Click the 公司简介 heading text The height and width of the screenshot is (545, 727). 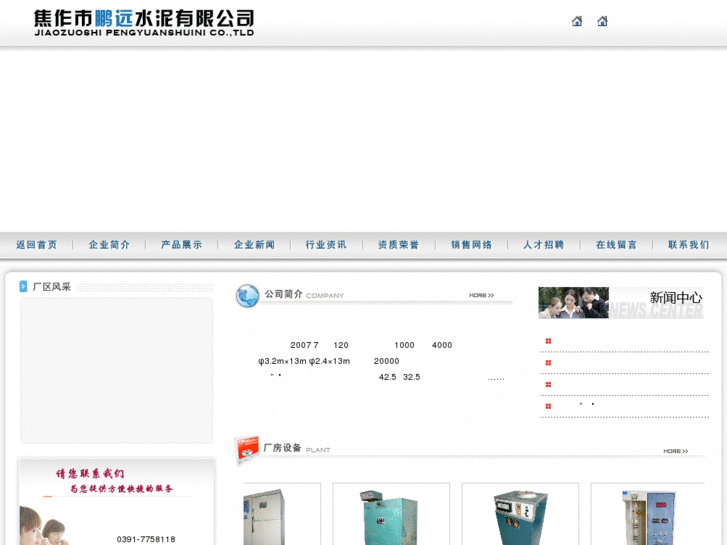pyautogui.click(x=283, y=294)
